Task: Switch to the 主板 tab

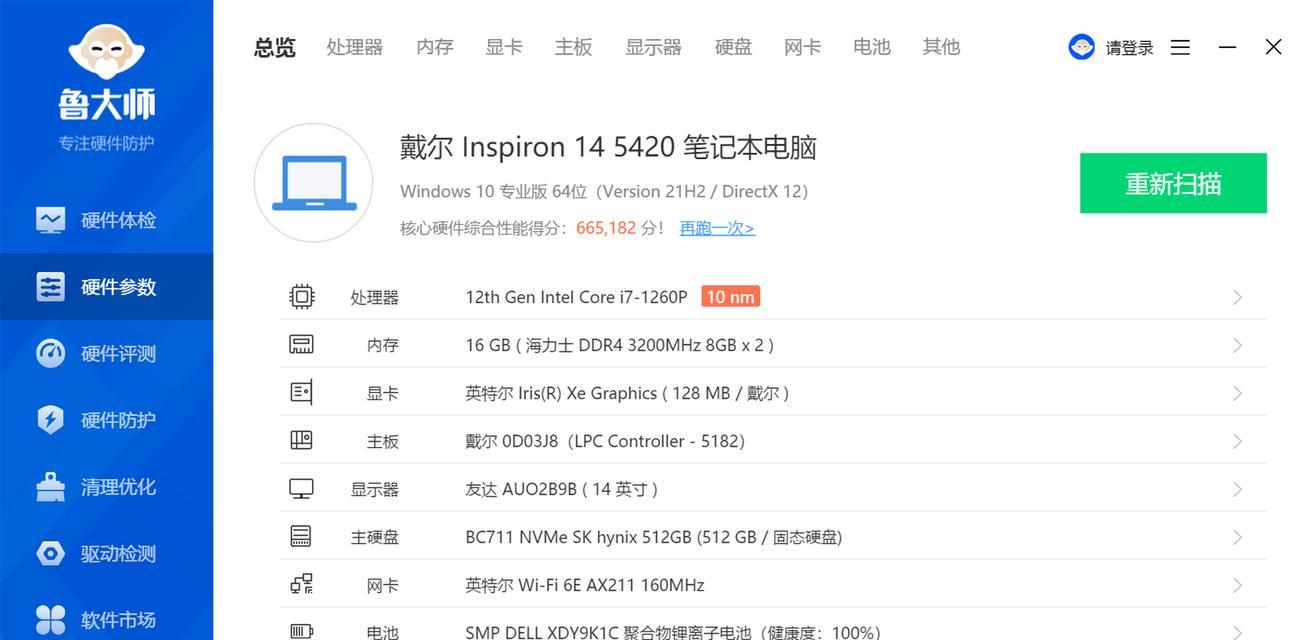Action: (x=574, y=47)
